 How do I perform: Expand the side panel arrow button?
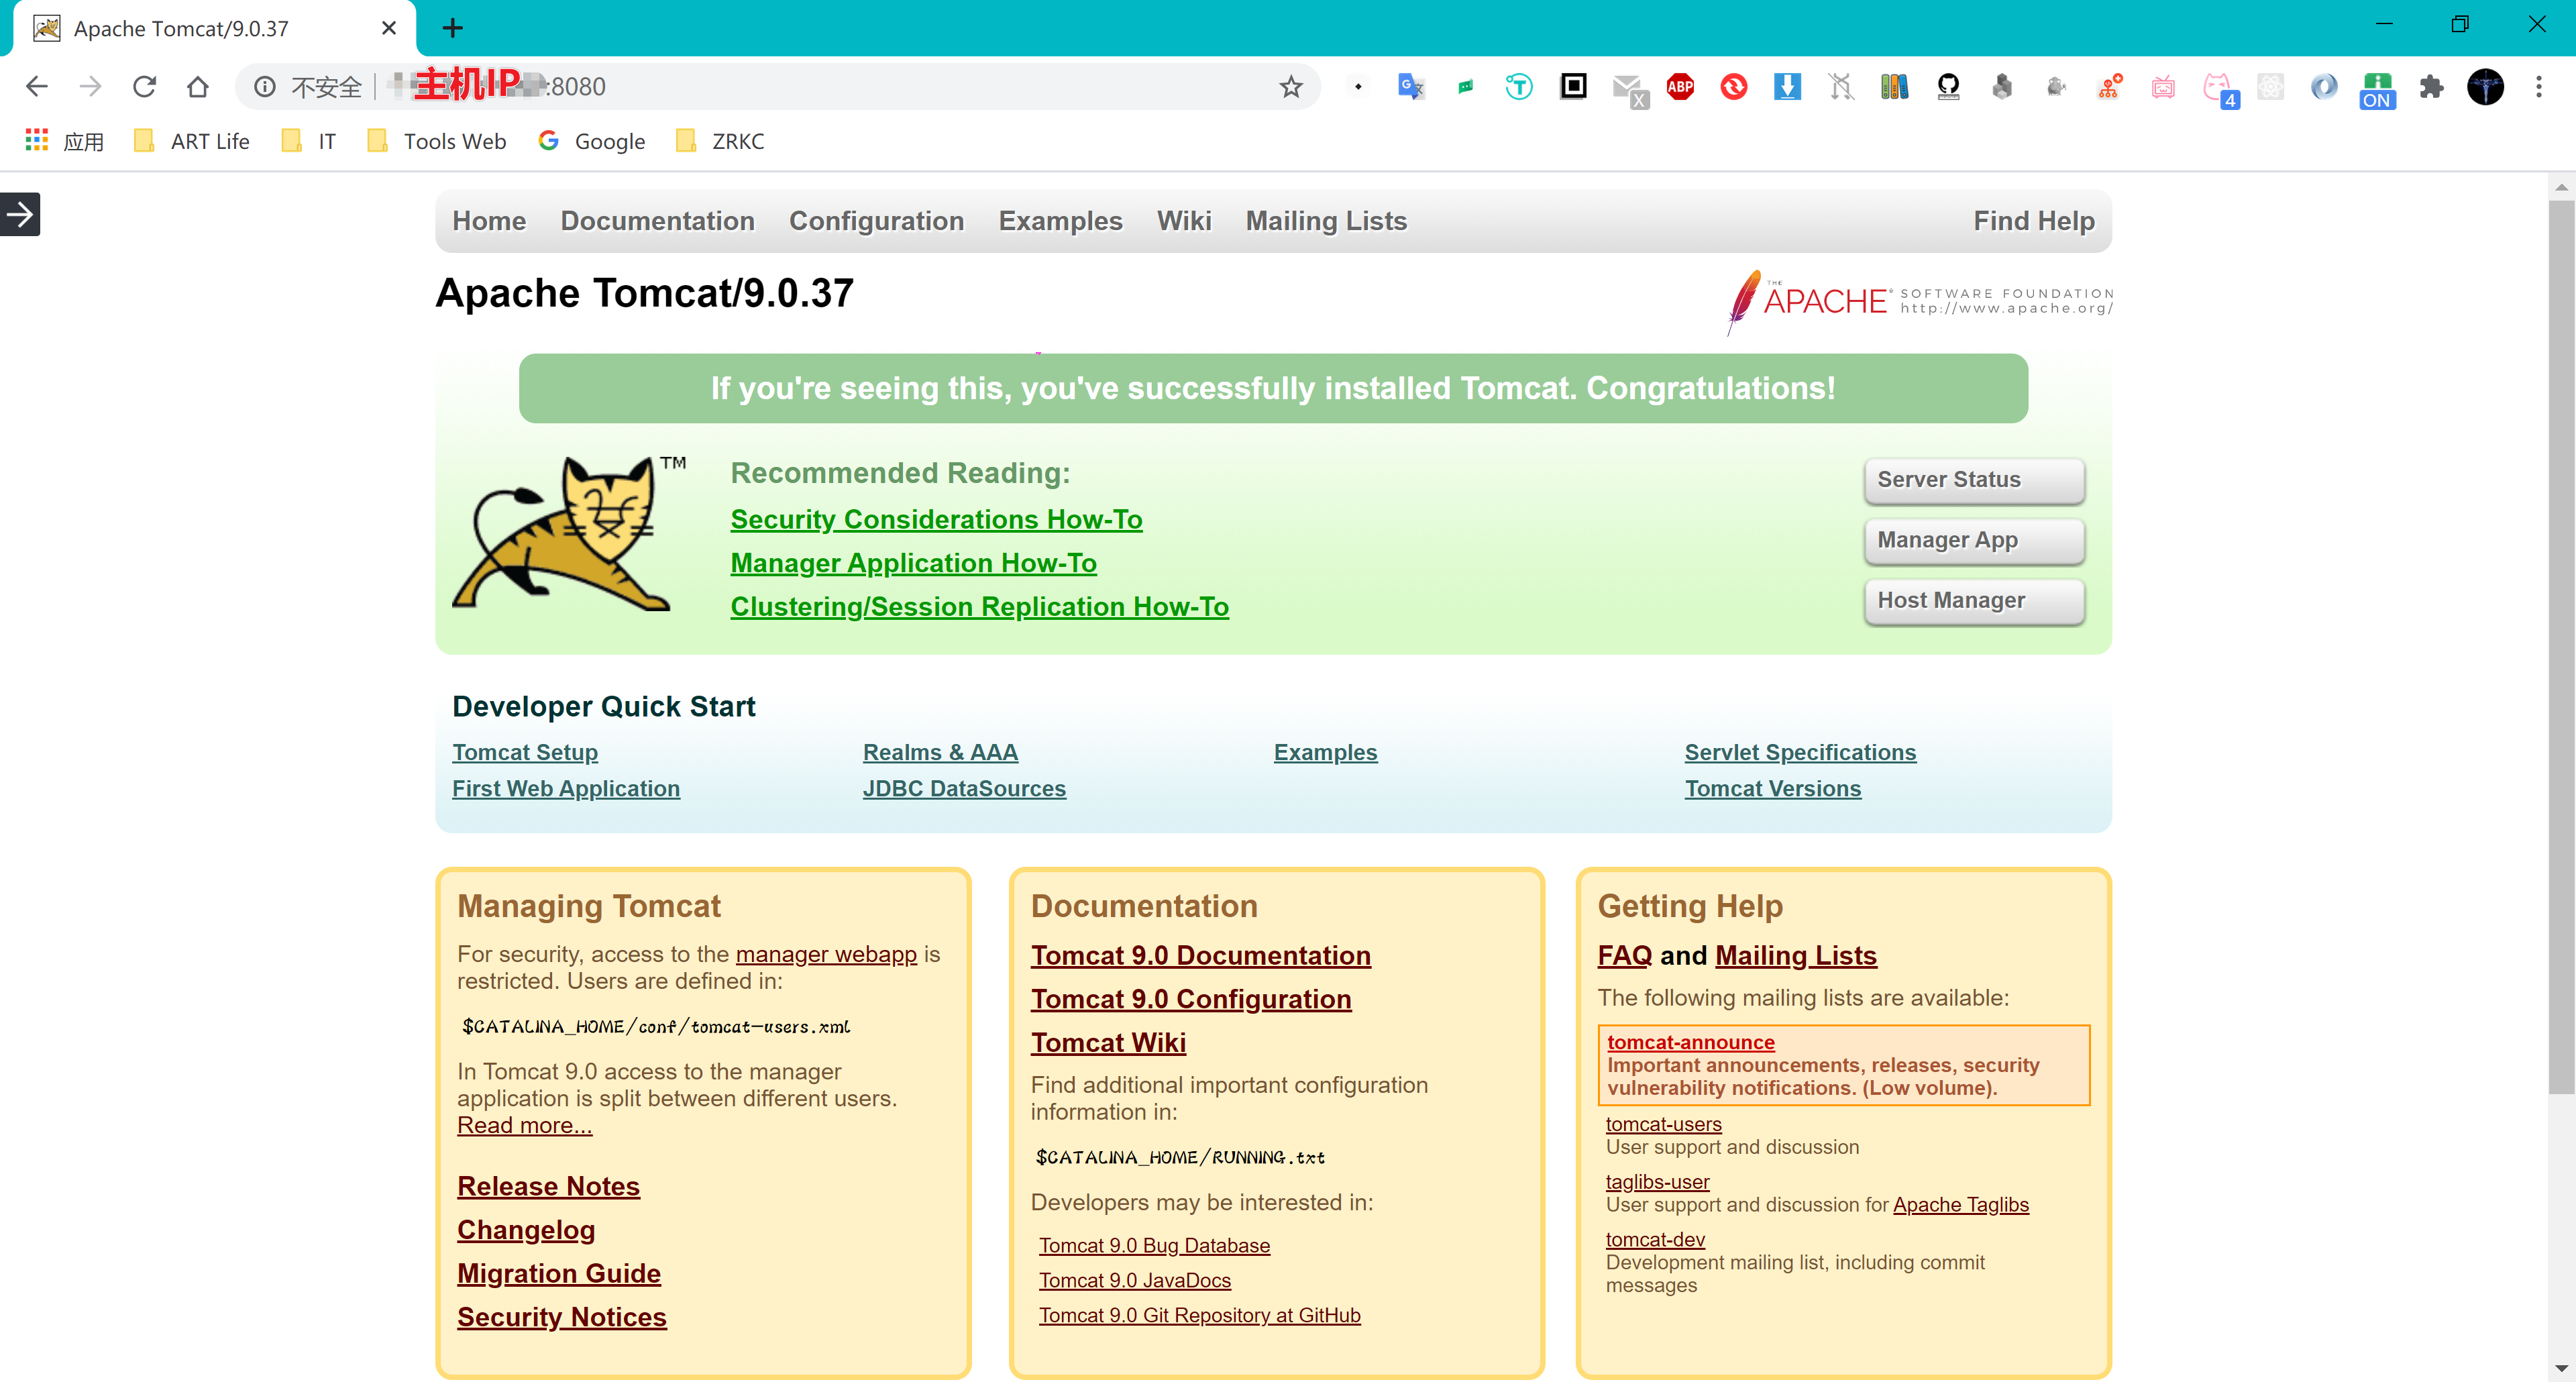(x=20, y=214)
